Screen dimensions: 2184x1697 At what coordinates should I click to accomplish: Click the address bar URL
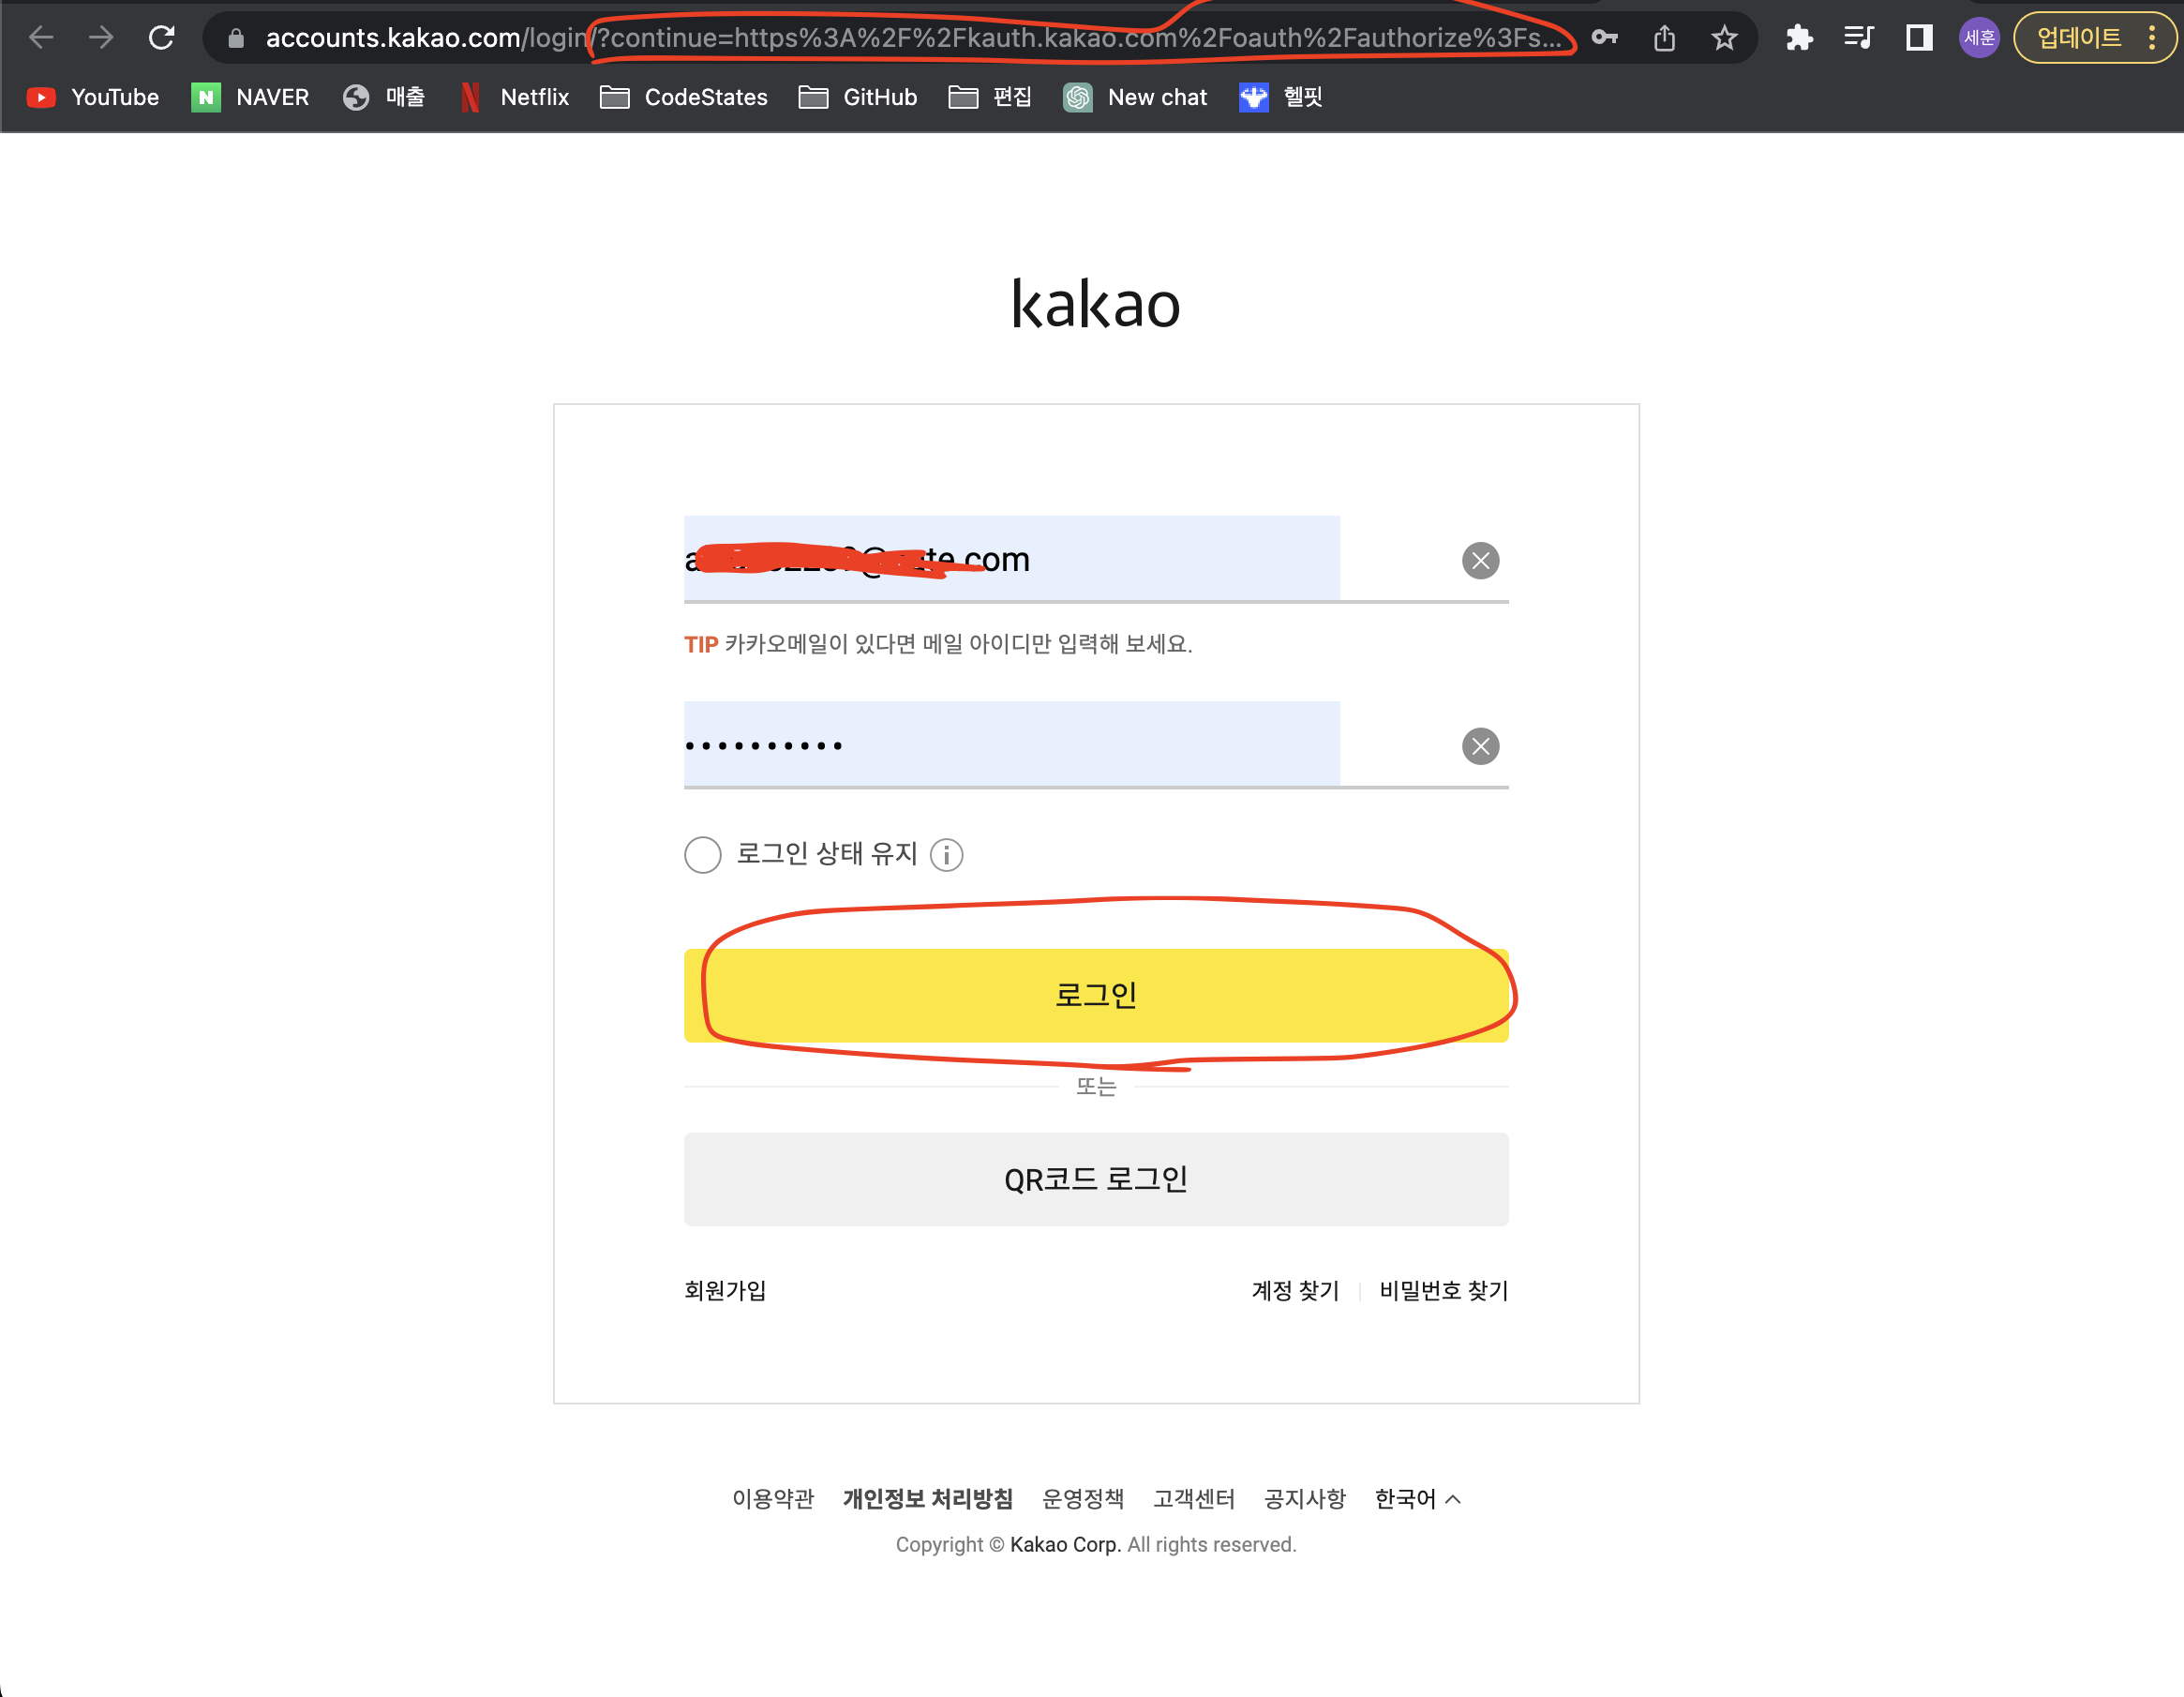click(912, 38)
